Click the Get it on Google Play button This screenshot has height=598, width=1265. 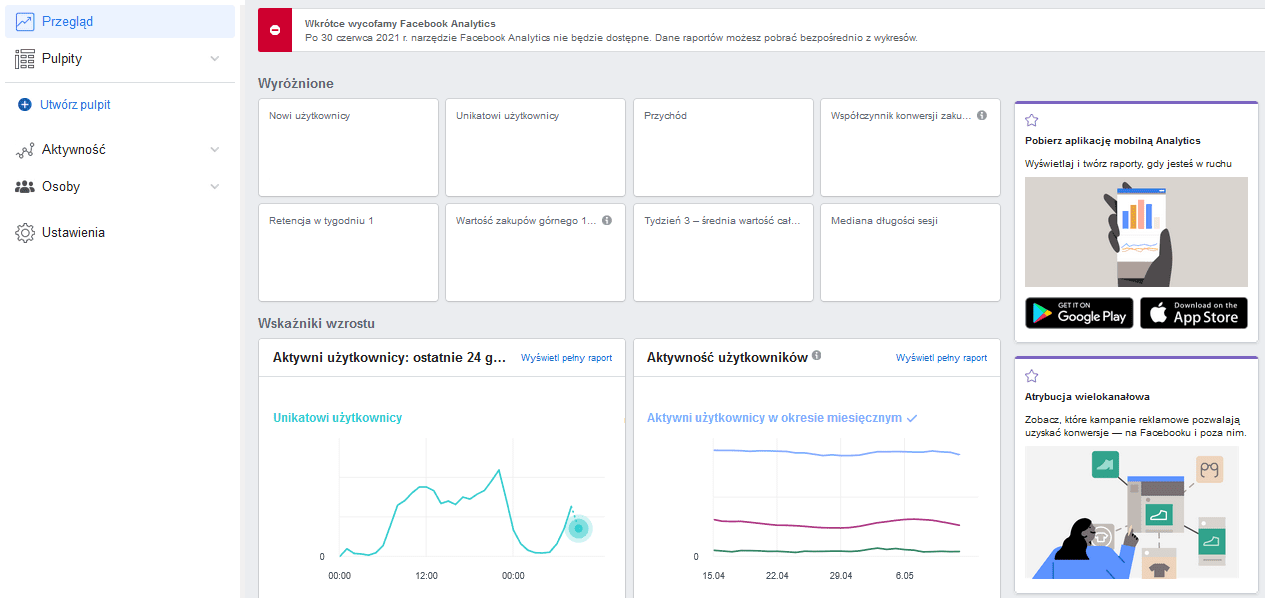tap(1079, 313)
